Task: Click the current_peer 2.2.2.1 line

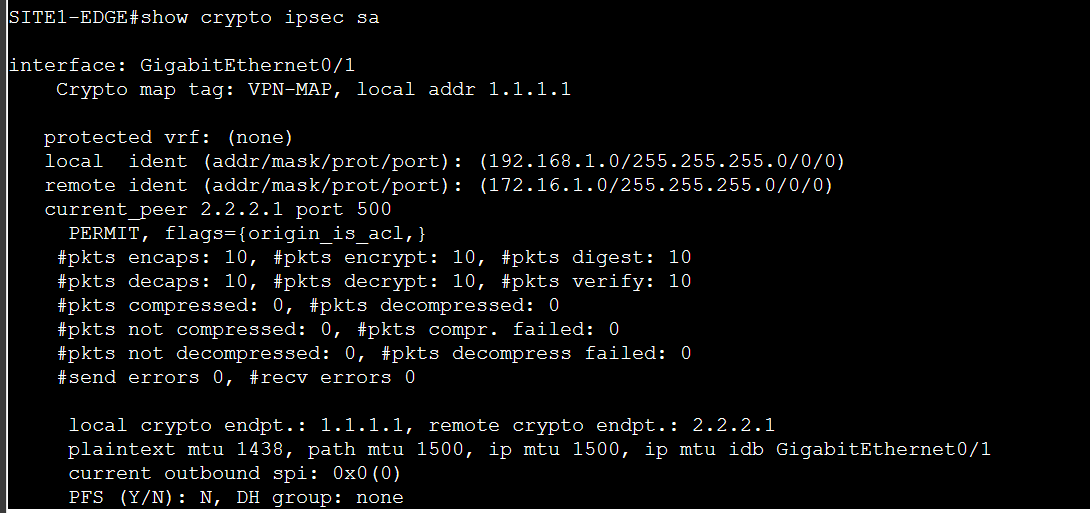Action: tap(218, 209)
